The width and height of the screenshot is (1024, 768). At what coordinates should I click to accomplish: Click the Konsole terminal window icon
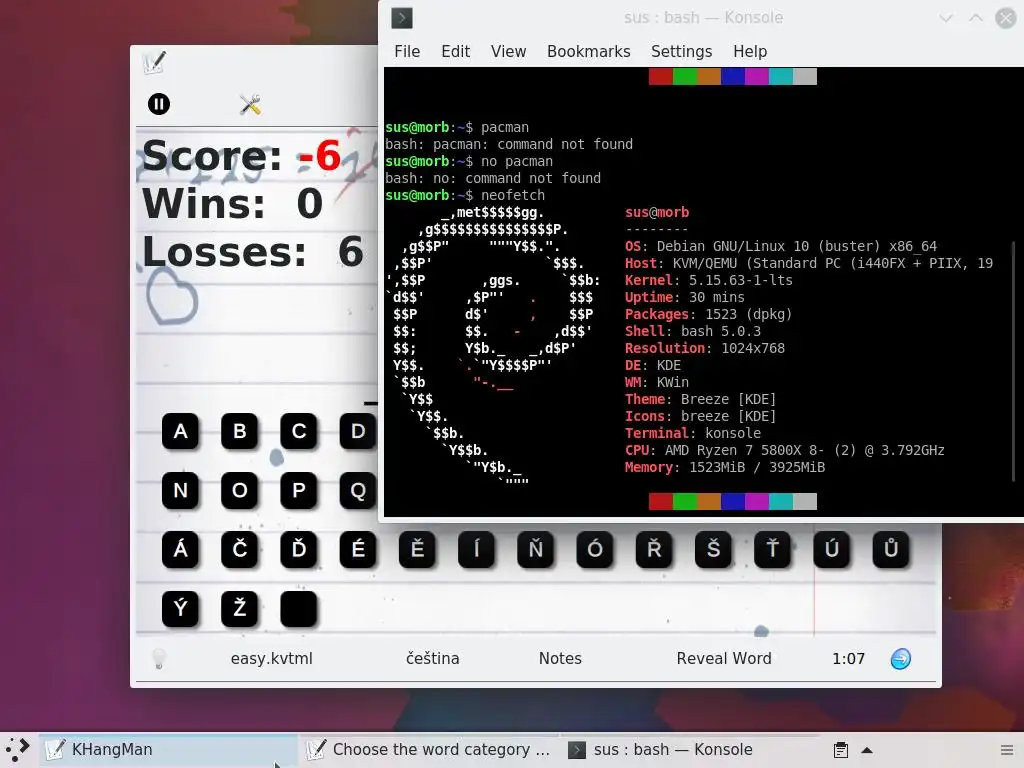[x=402, y=18]
